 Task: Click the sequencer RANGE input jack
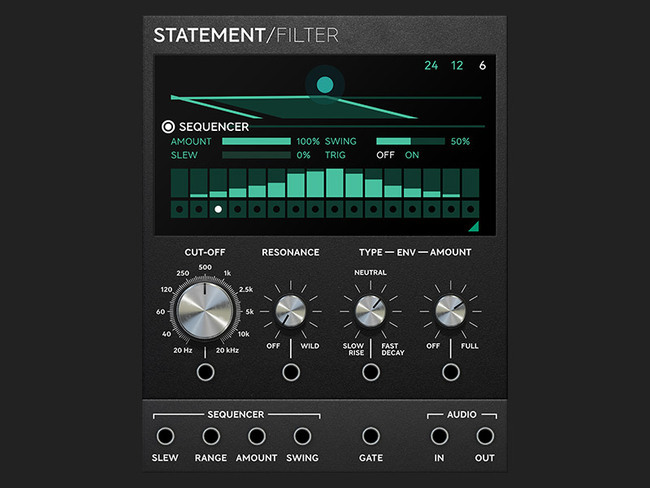click(211, 436)
